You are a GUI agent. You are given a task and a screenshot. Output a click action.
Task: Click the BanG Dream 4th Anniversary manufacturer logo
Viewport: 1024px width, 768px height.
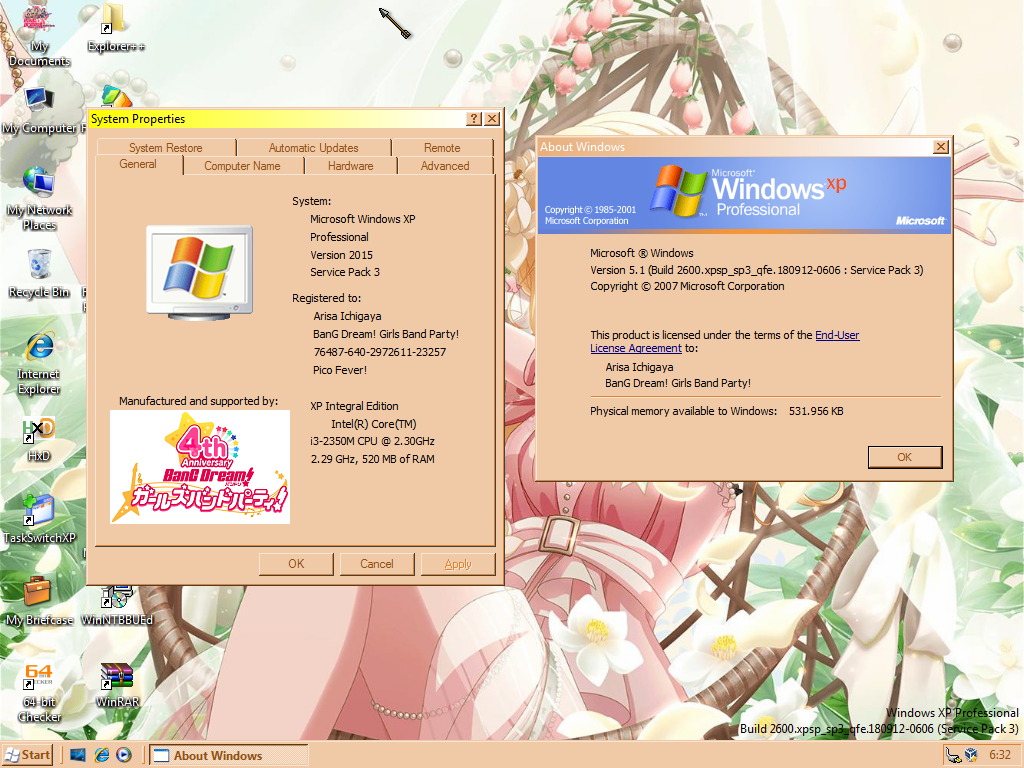(x=200, y=466)
